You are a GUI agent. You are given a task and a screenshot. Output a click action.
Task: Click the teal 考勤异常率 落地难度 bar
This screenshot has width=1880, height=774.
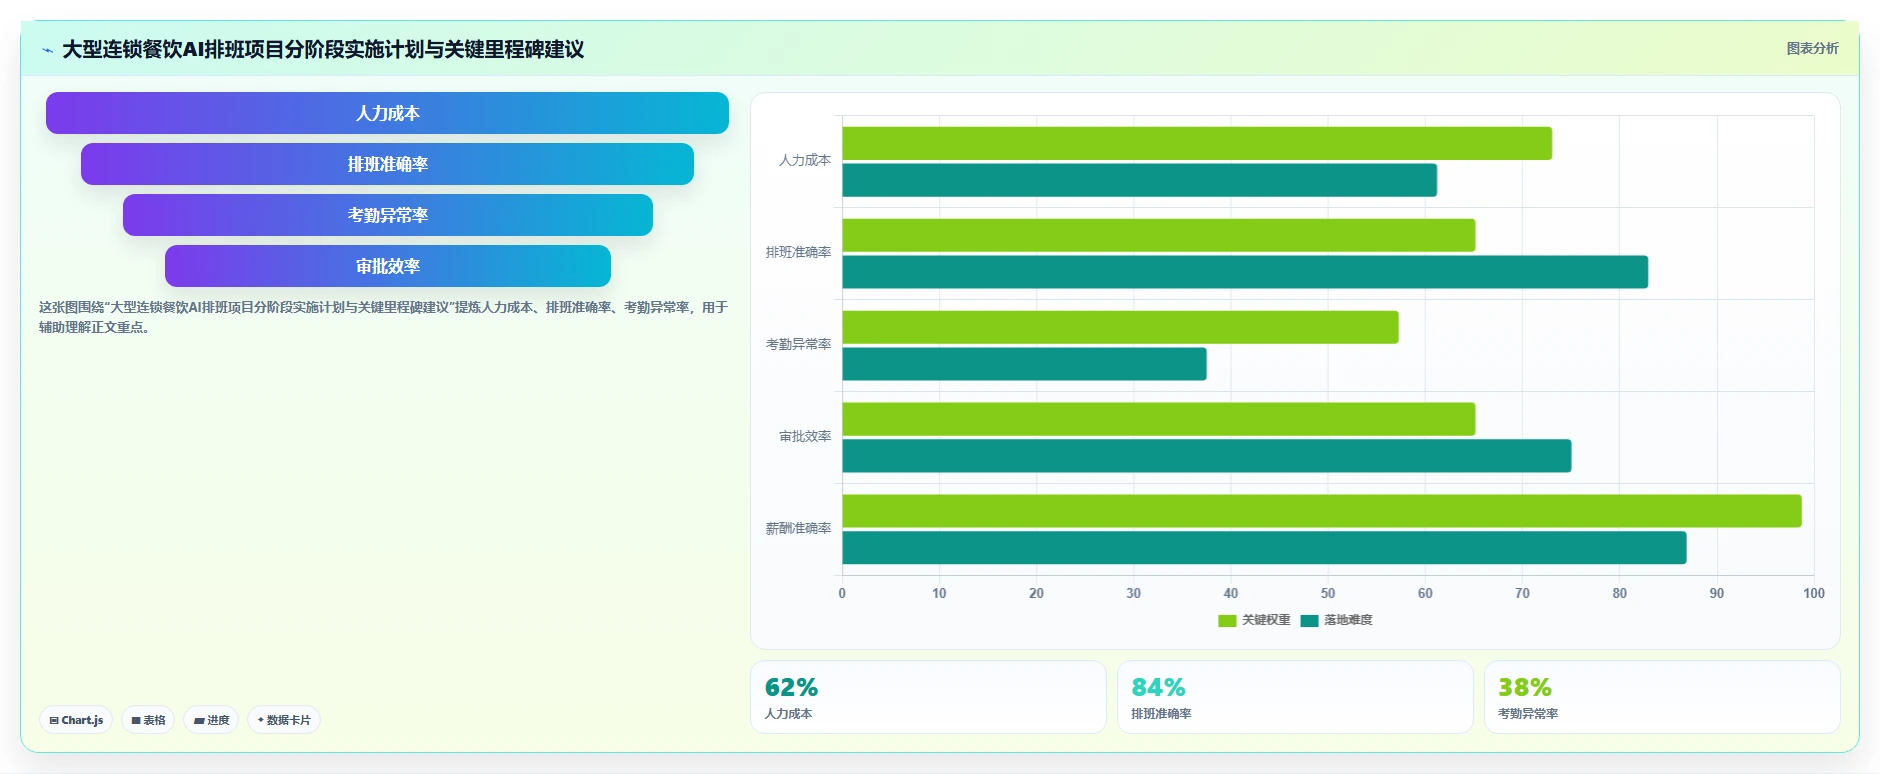1024,364
